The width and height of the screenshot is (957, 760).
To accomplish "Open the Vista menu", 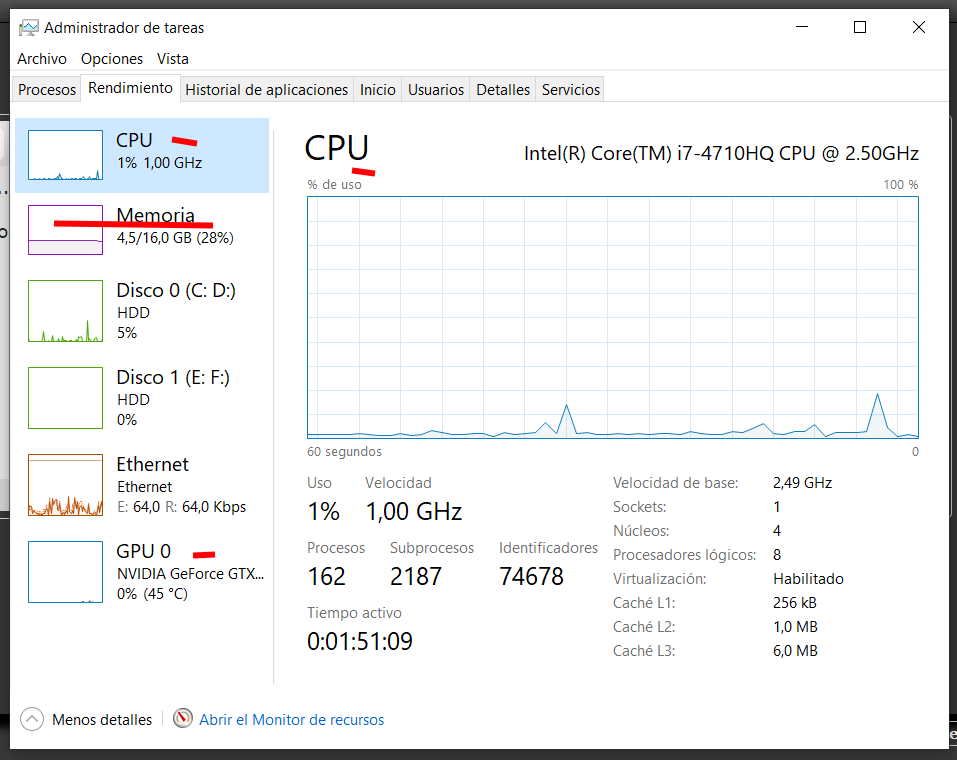I will click(x=173, y=59).
